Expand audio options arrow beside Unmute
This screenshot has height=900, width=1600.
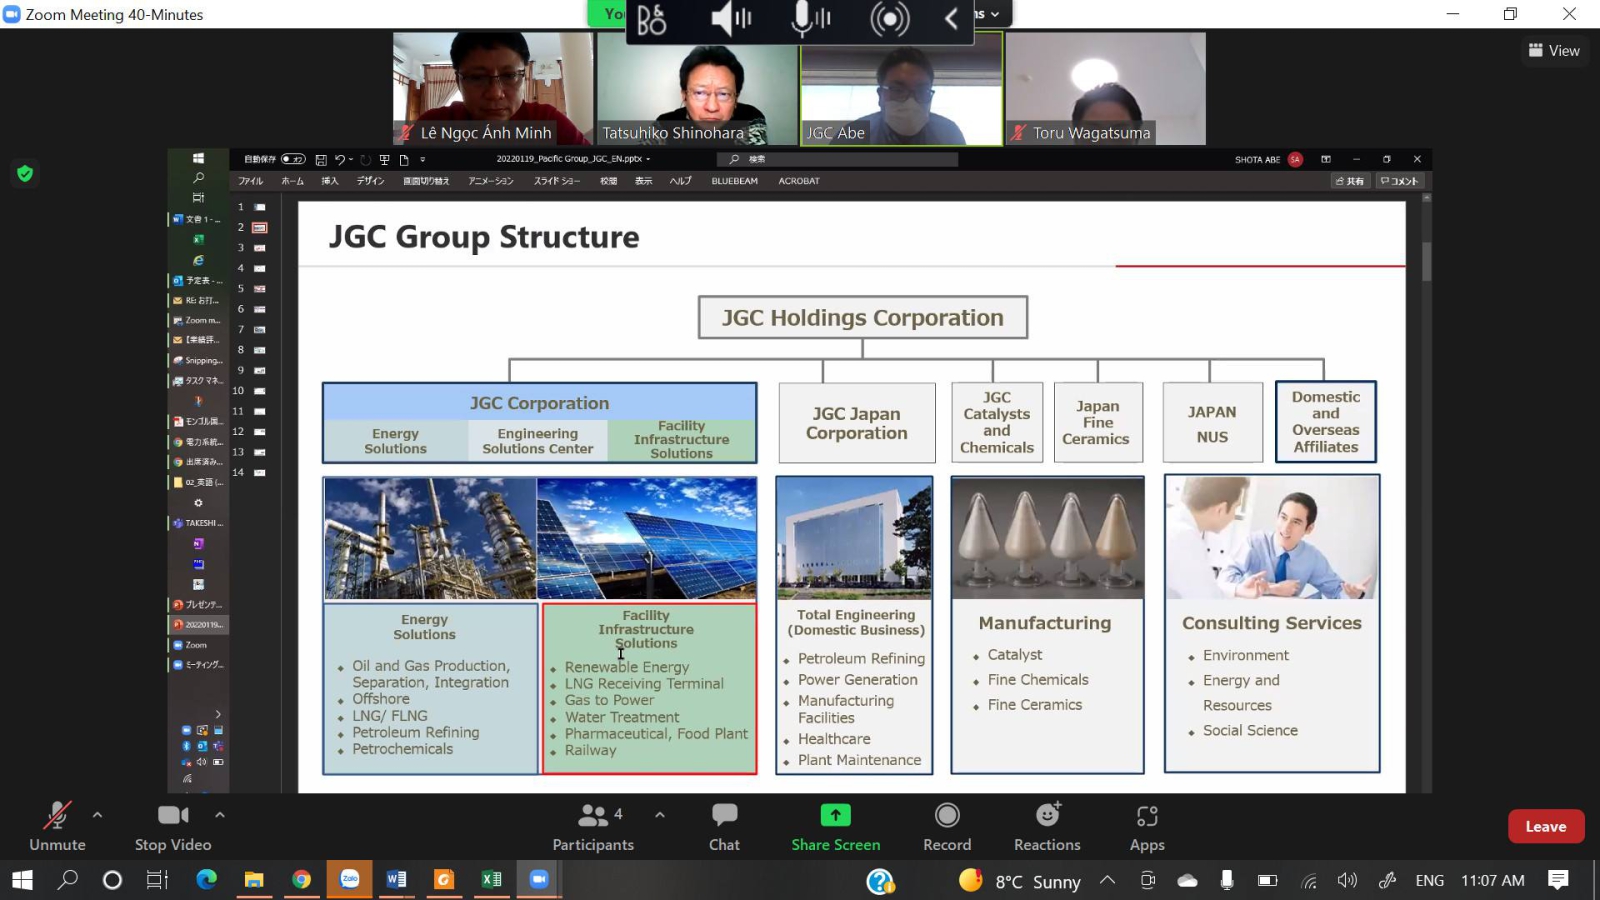[x=97, y=815]
